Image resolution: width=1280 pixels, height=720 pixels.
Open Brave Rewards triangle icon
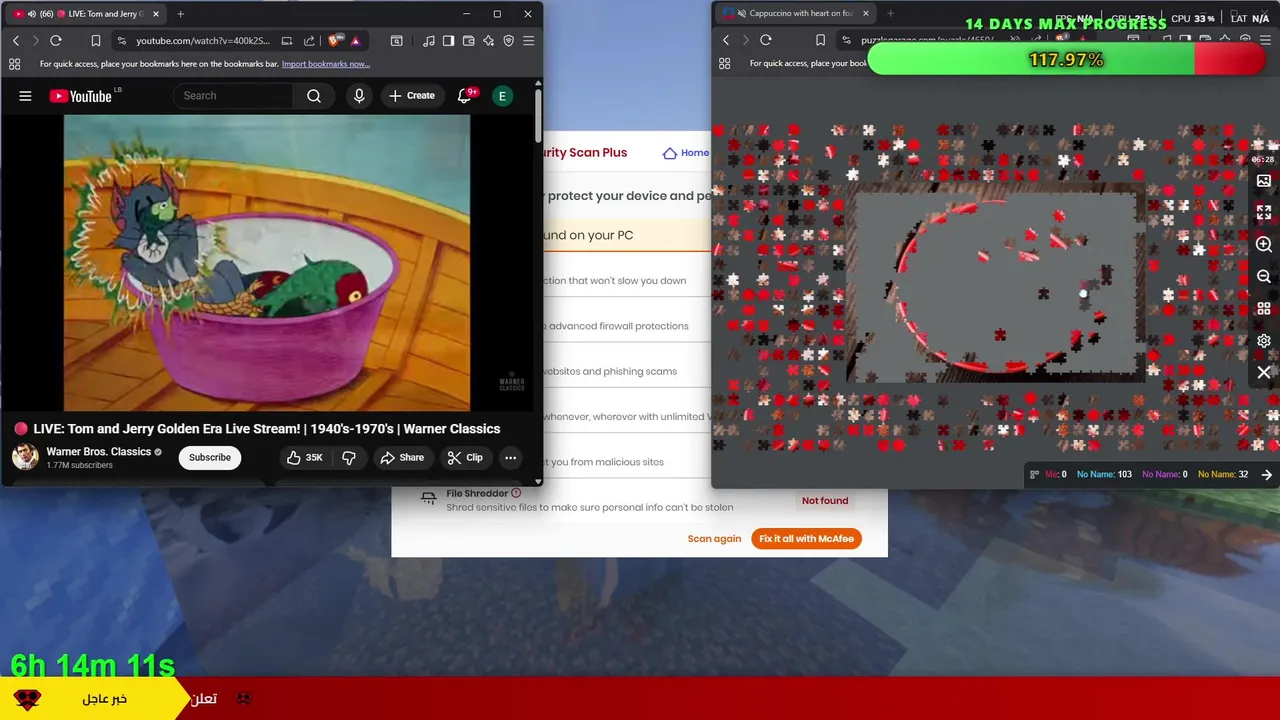tap(355, 41)
